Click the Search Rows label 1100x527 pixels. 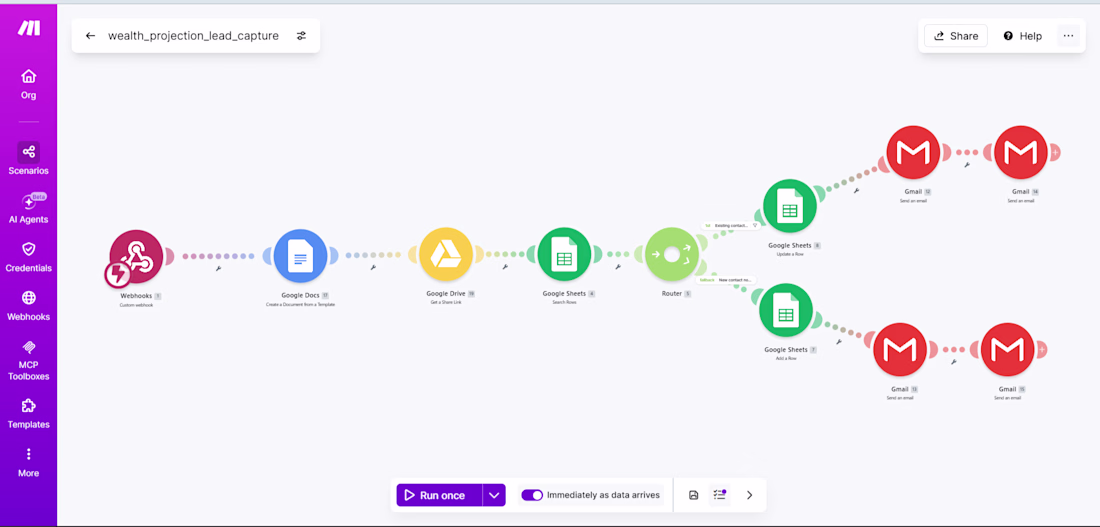(564, 302)
